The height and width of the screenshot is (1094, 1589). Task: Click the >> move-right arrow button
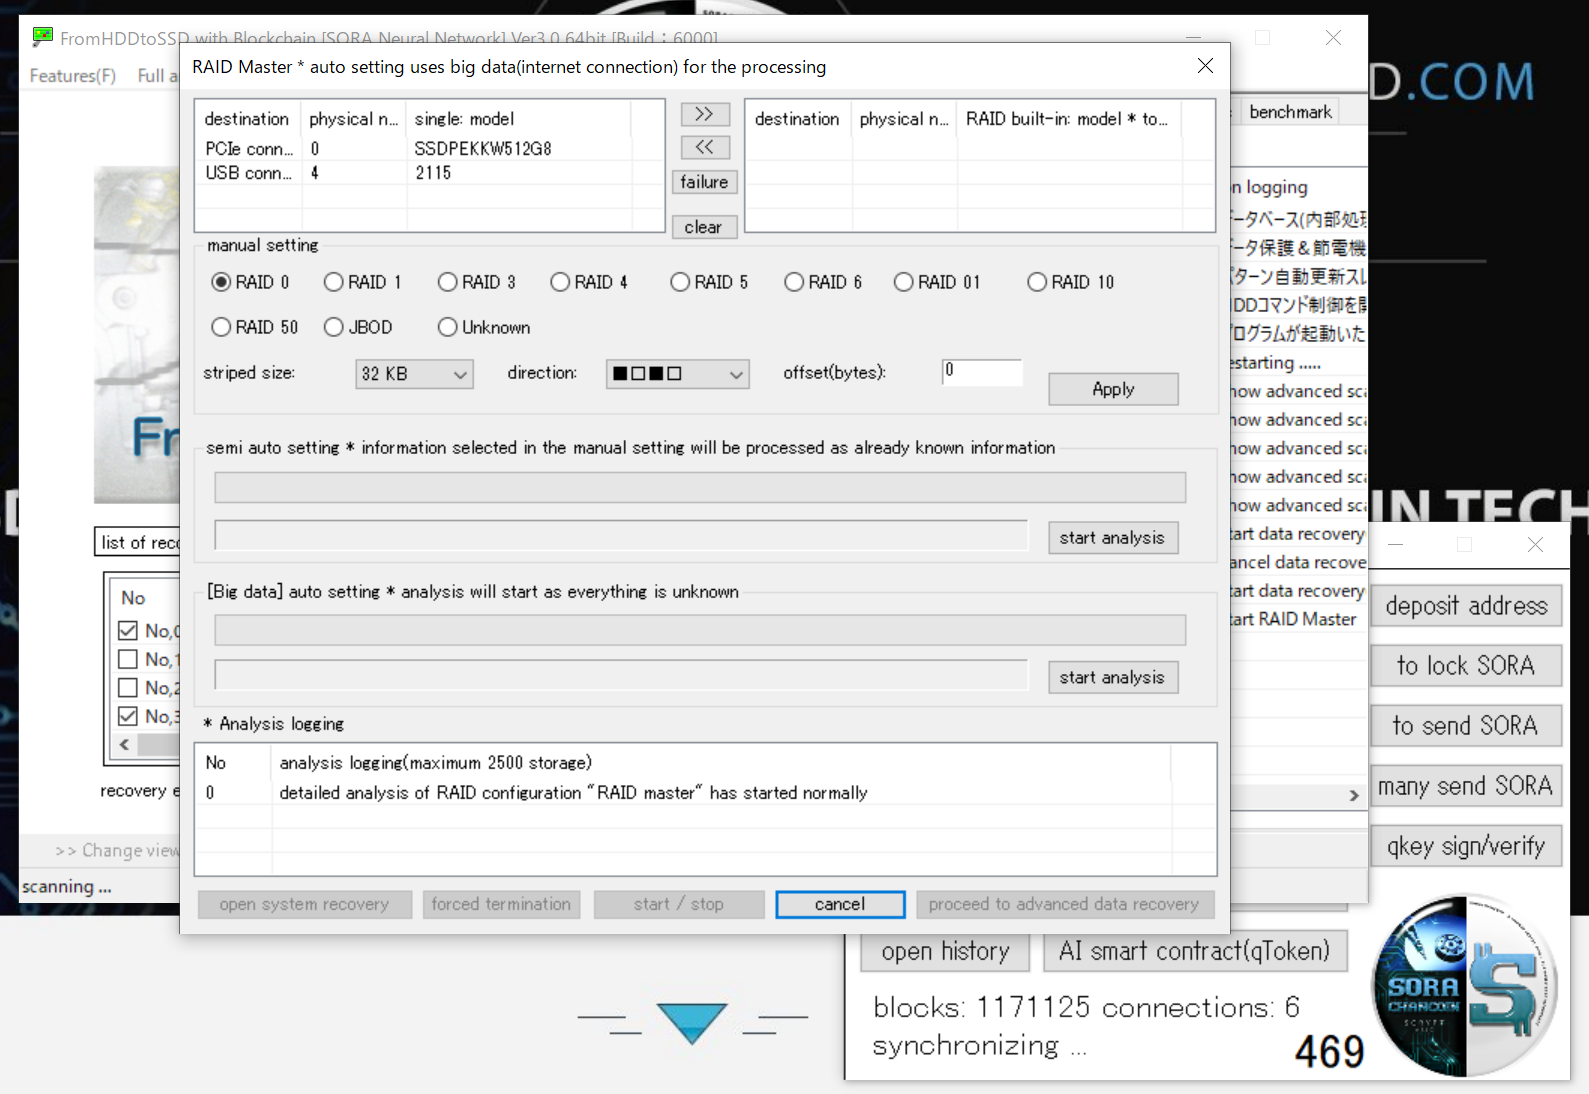[704, 114]
